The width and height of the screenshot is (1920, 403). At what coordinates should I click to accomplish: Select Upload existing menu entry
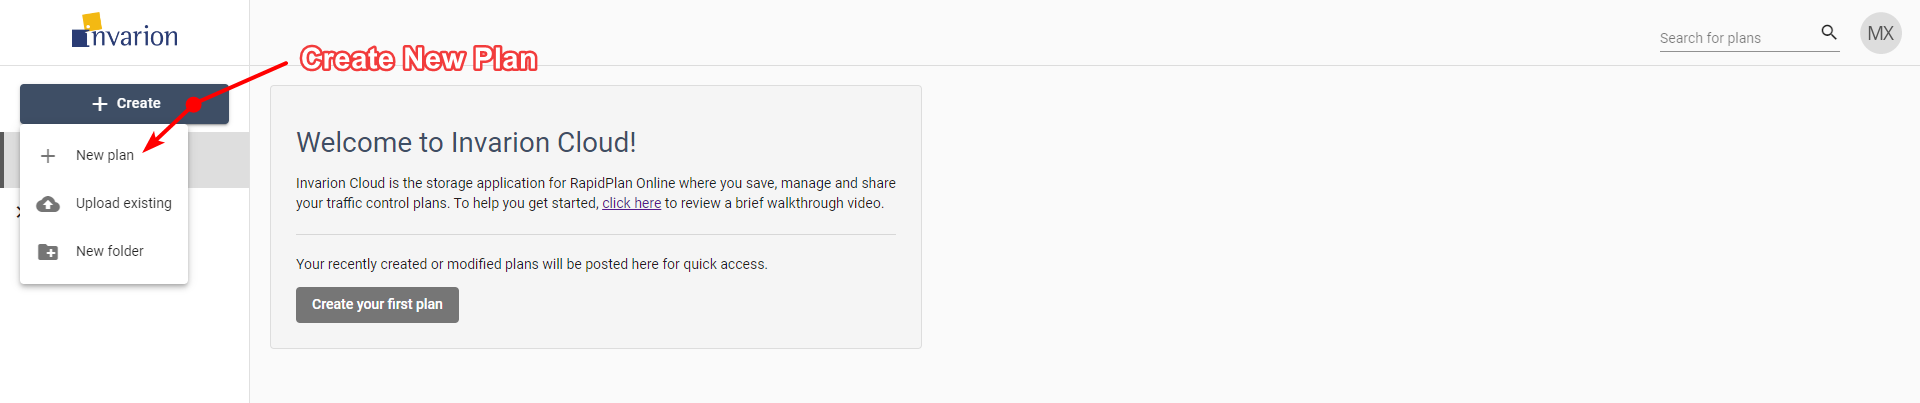(x=104, y=204)
